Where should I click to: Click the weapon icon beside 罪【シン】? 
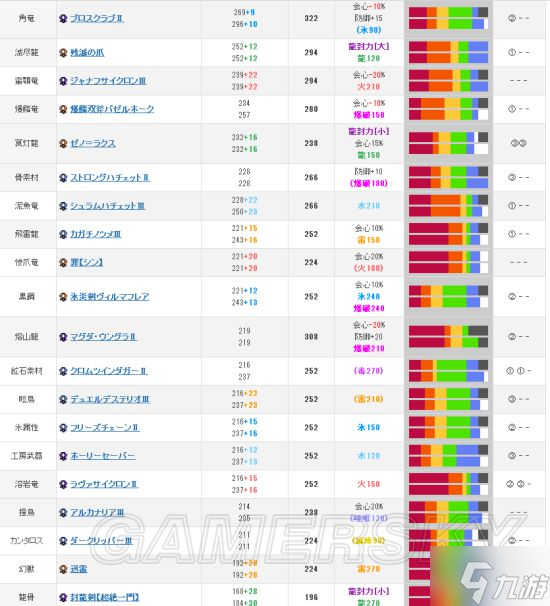pos(63,262)
